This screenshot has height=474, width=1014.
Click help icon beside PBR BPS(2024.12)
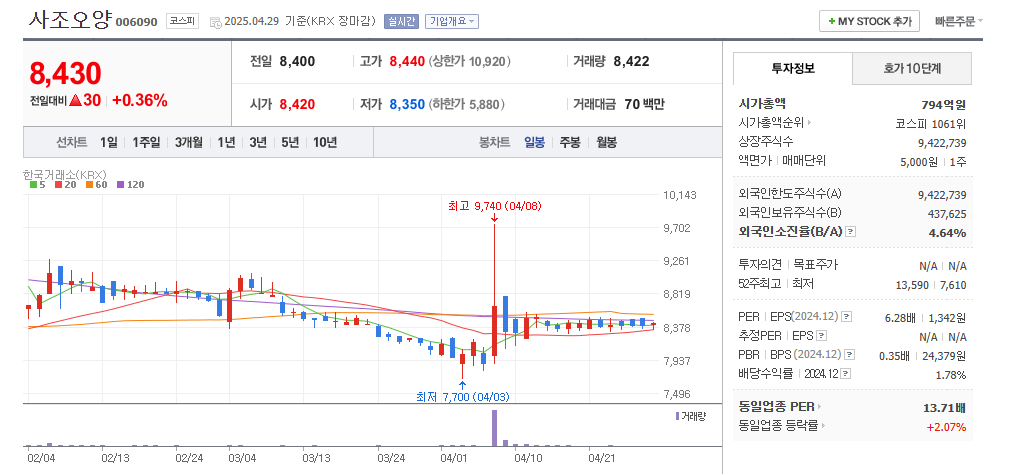850,355
